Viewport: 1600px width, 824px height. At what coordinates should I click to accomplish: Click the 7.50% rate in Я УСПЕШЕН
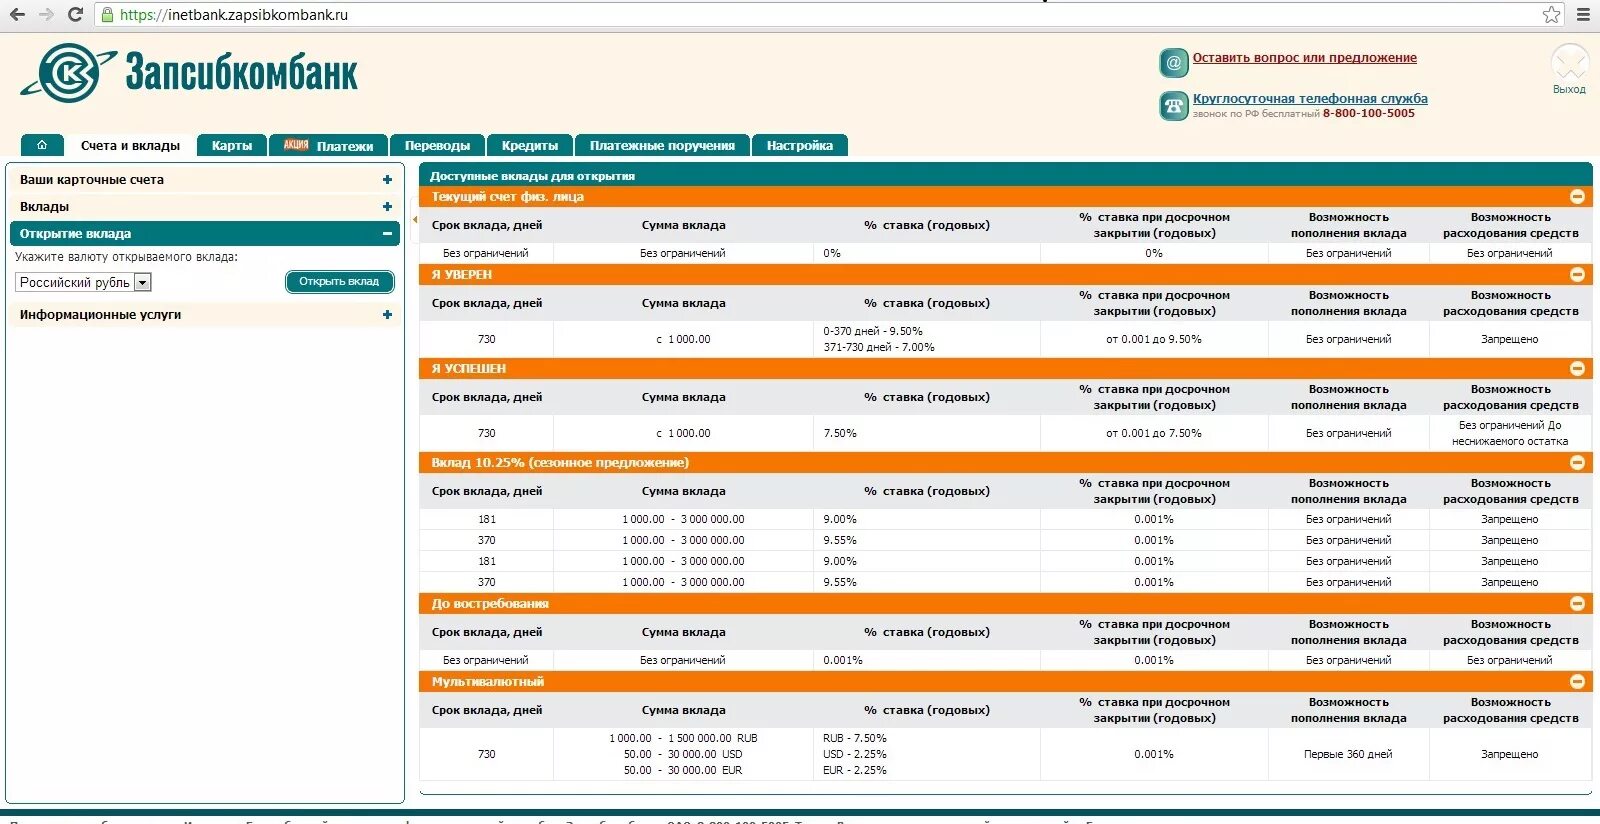[x=840, y=434]
